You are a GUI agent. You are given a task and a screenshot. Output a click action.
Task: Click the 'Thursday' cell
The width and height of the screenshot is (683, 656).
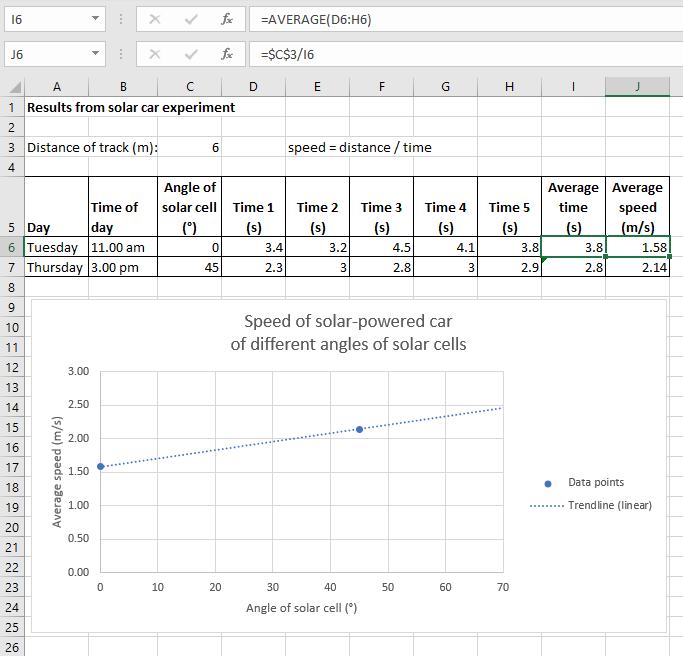tap(57, 267)
